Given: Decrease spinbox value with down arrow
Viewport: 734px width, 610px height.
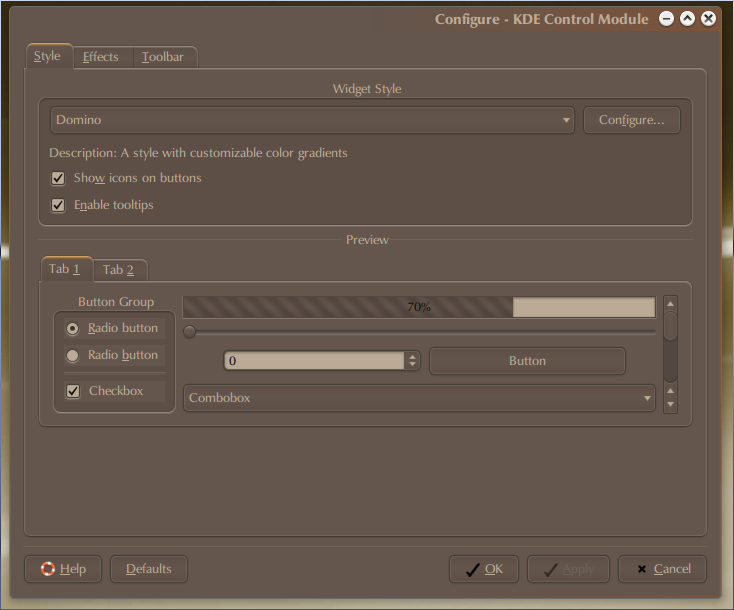Looking at the screenshot, I should 412,365.
